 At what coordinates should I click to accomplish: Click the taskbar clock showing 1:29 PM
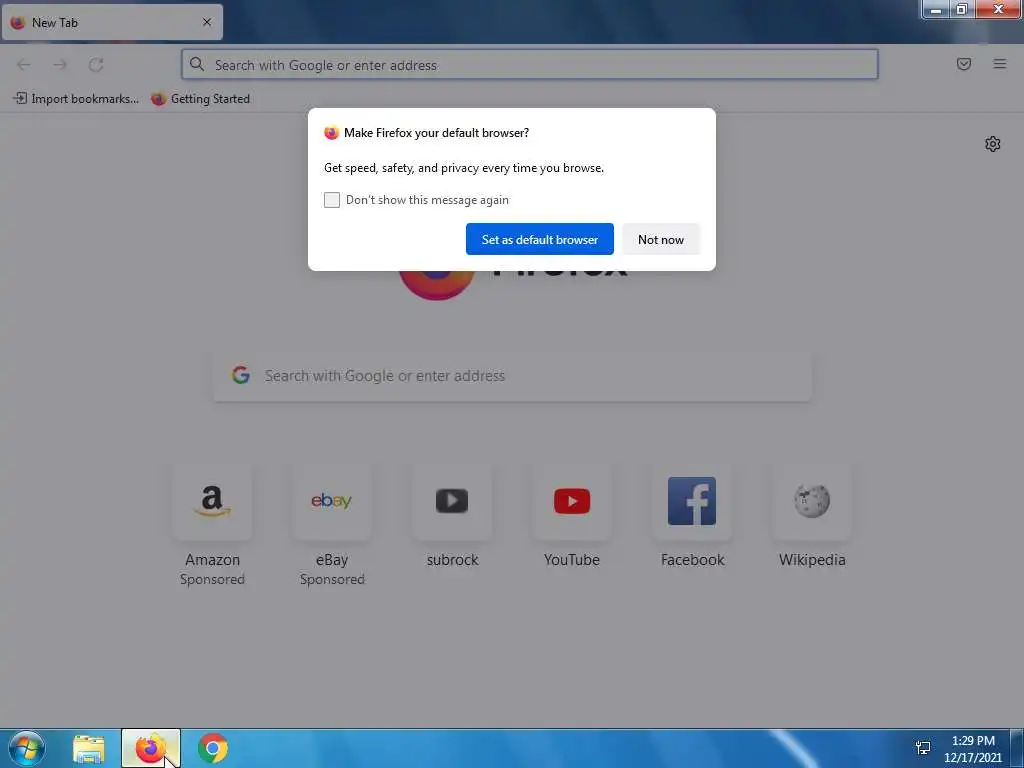[972, 748]
